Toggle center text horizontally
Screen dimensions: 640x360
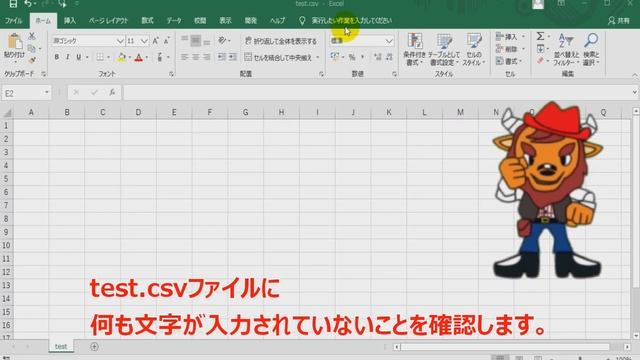click(196, 57)
